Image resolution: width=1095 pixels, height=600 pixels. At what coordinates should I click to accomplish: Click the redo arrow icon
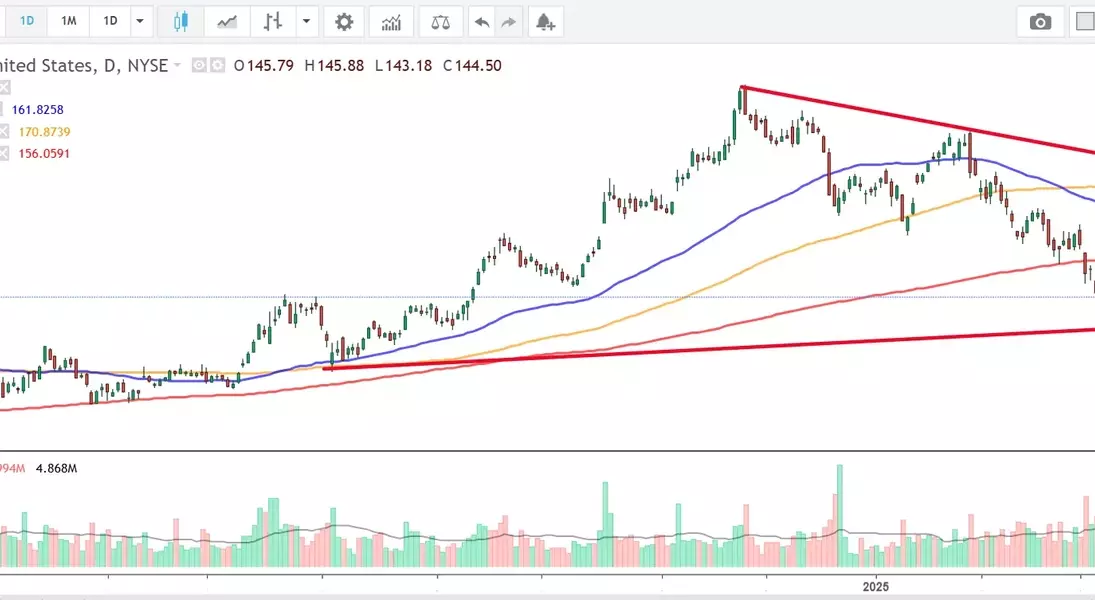[x=509, y=21]
